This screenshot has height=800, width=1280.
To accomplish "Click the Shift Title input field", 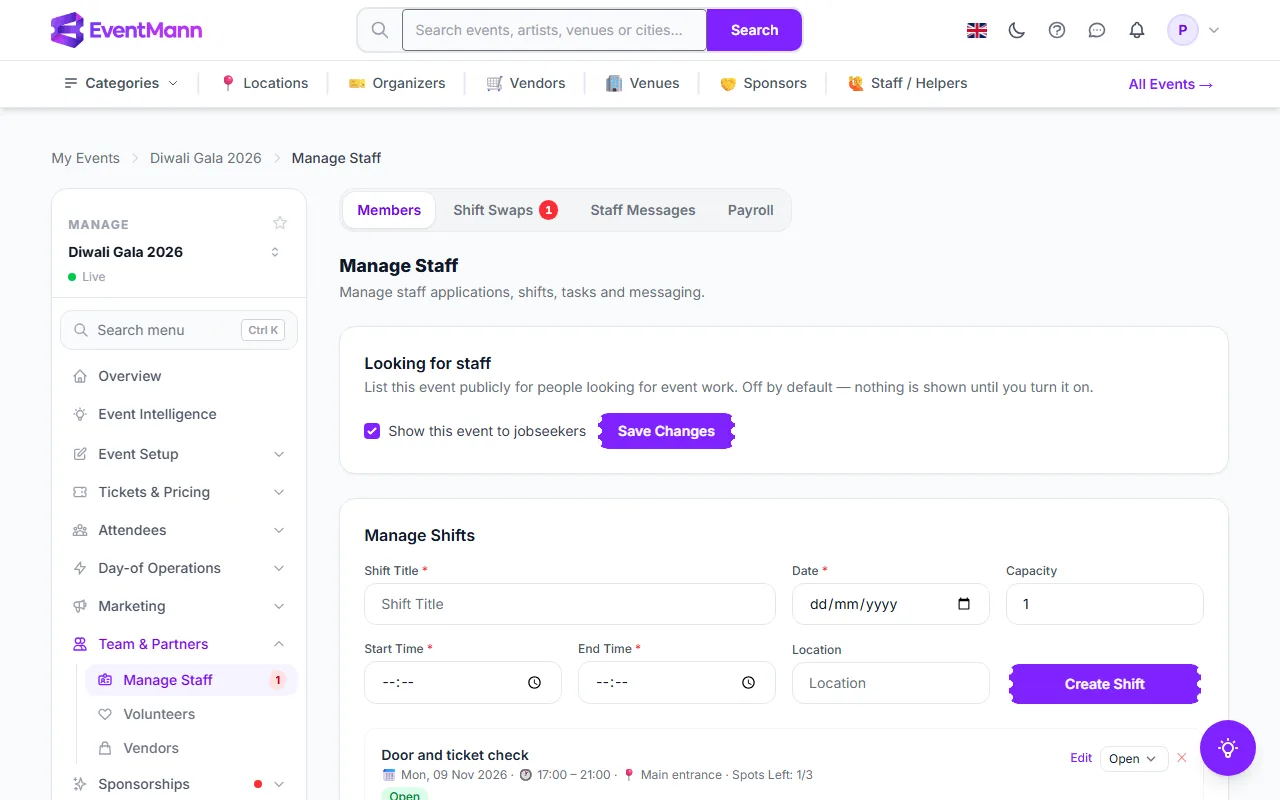I will [x=570, y=604].
